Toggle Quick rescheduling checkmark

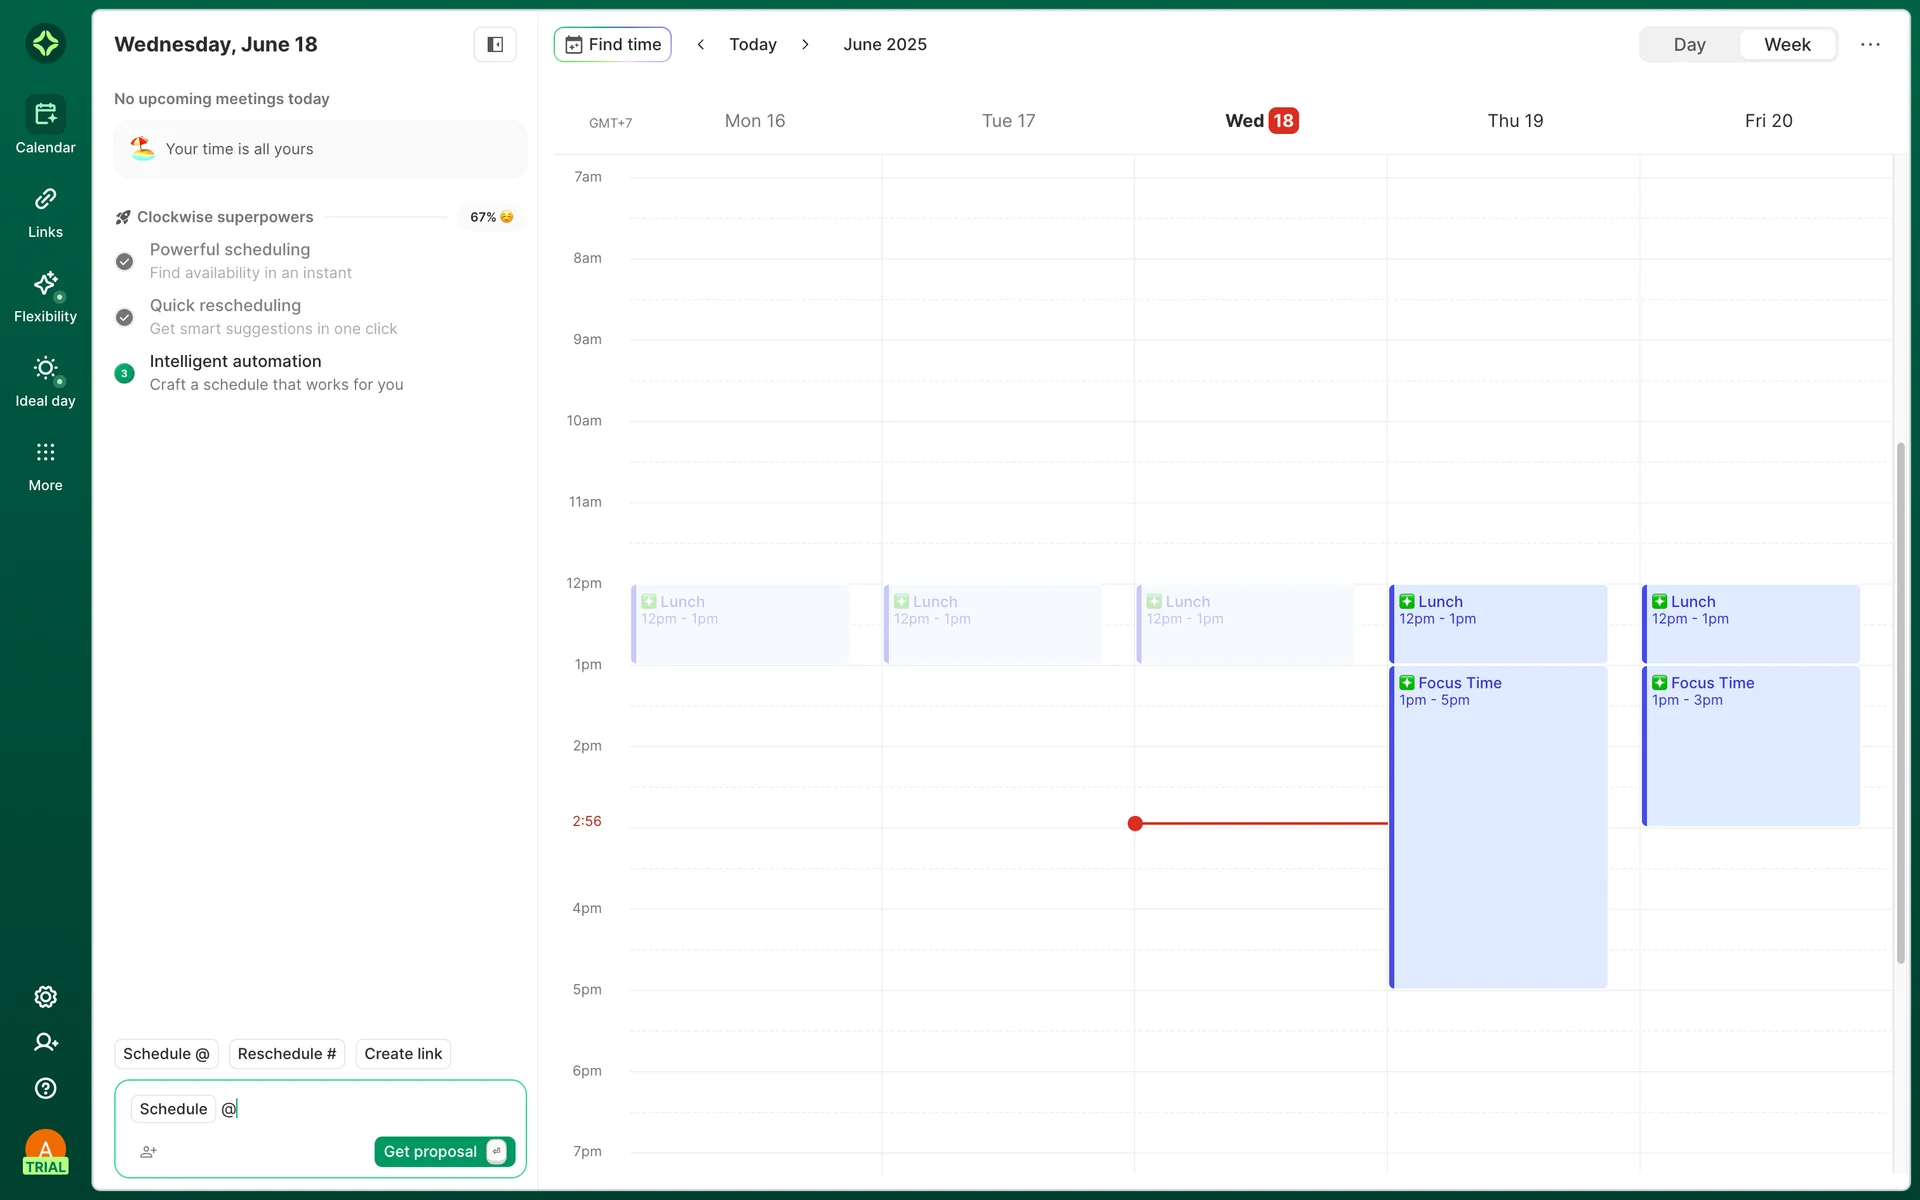point(124,317)
